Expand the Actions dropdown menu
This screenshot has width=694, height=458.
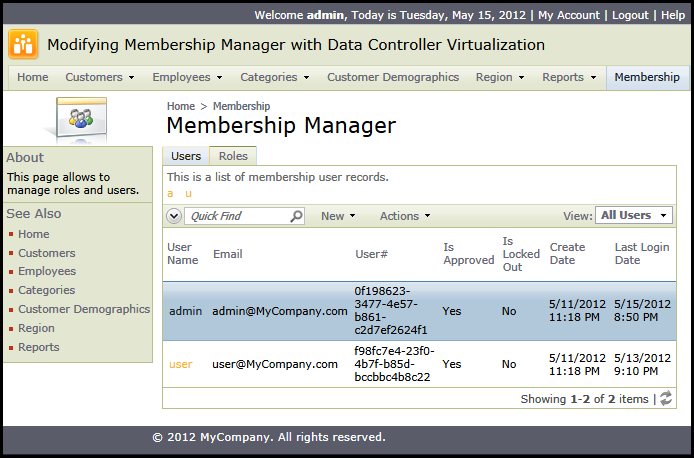point(405,216)
